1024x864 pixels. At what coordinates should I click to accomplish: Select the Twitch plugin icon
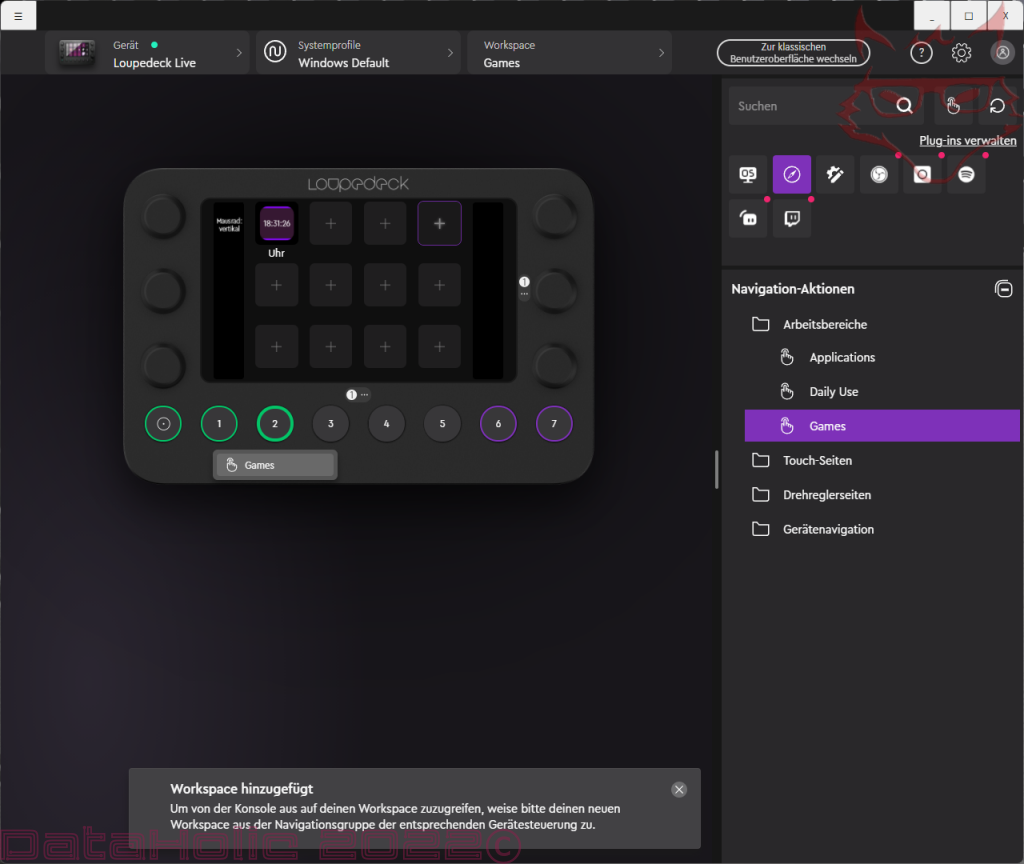[x=792, y=218]
